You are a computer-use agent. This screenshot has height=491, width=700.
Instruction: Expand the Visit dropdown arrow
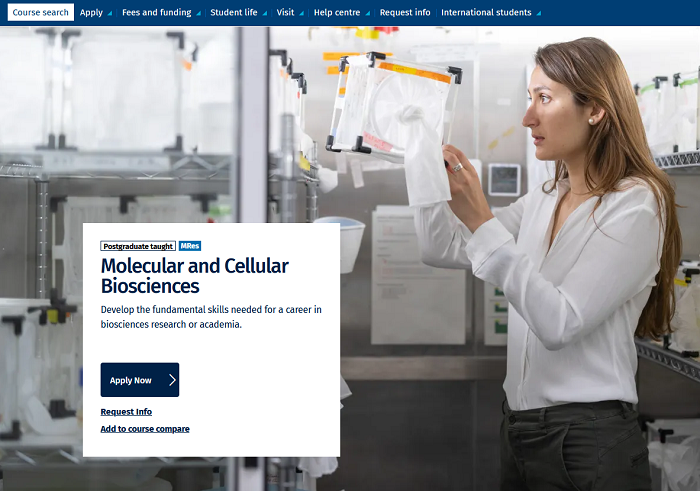[301, 13]
